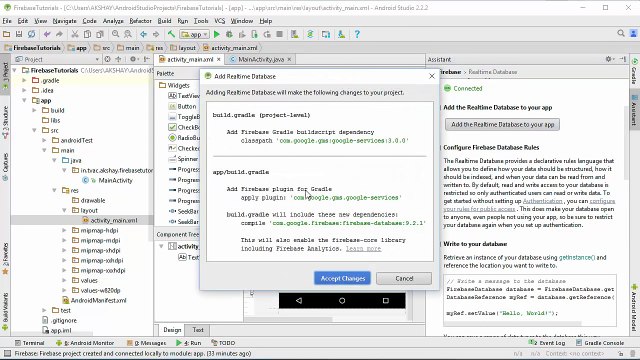Click the Debug app bug icon
This screenshot has width=640, height=360.
tap(229, 34)
